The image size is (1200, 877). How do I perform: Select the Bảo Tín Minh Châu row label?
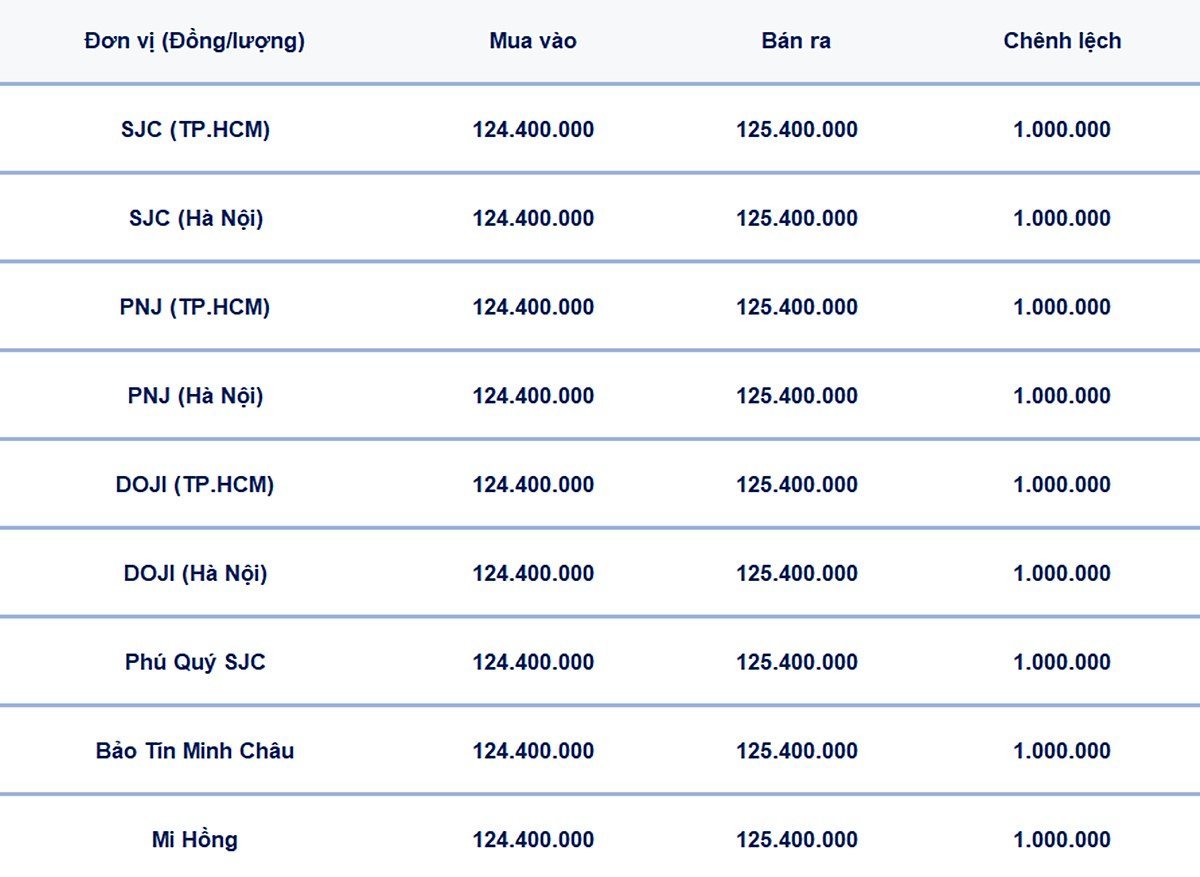[195, 751]
